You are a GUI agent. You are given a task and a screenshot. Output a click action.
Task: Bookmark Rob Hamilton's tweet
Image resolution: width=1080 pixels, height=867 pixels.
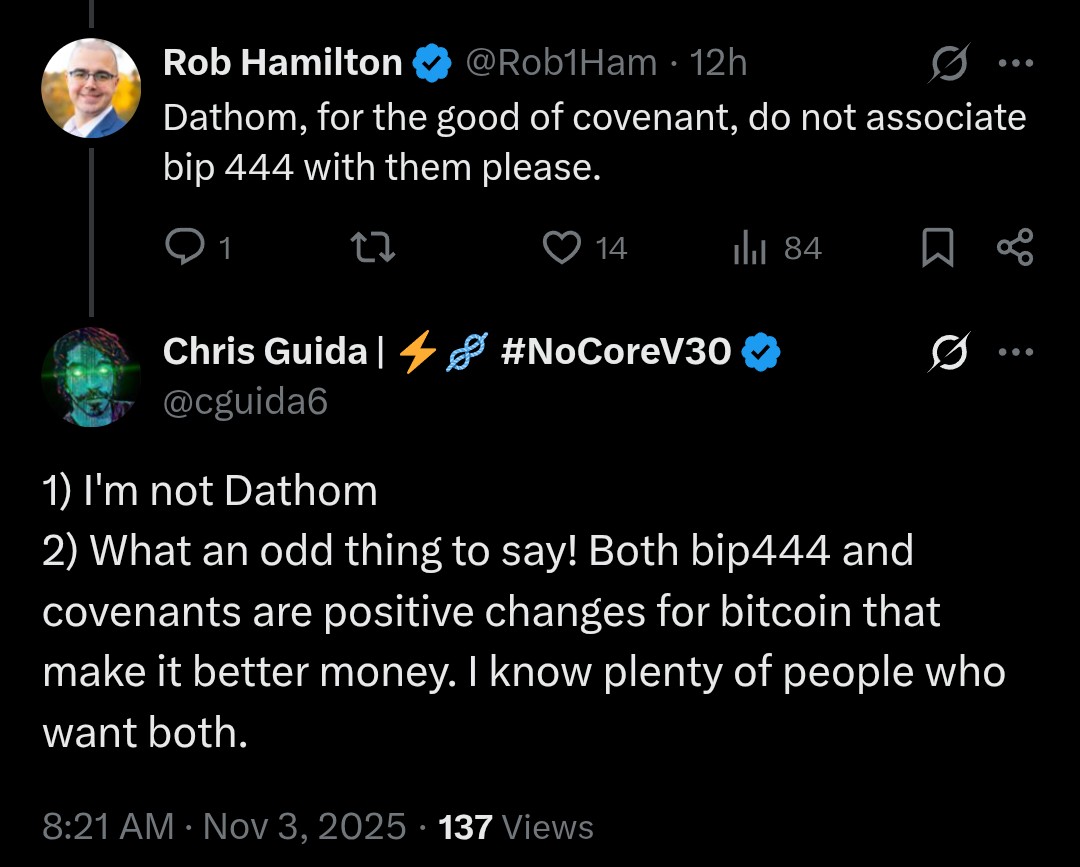click(x=937, y=248)
